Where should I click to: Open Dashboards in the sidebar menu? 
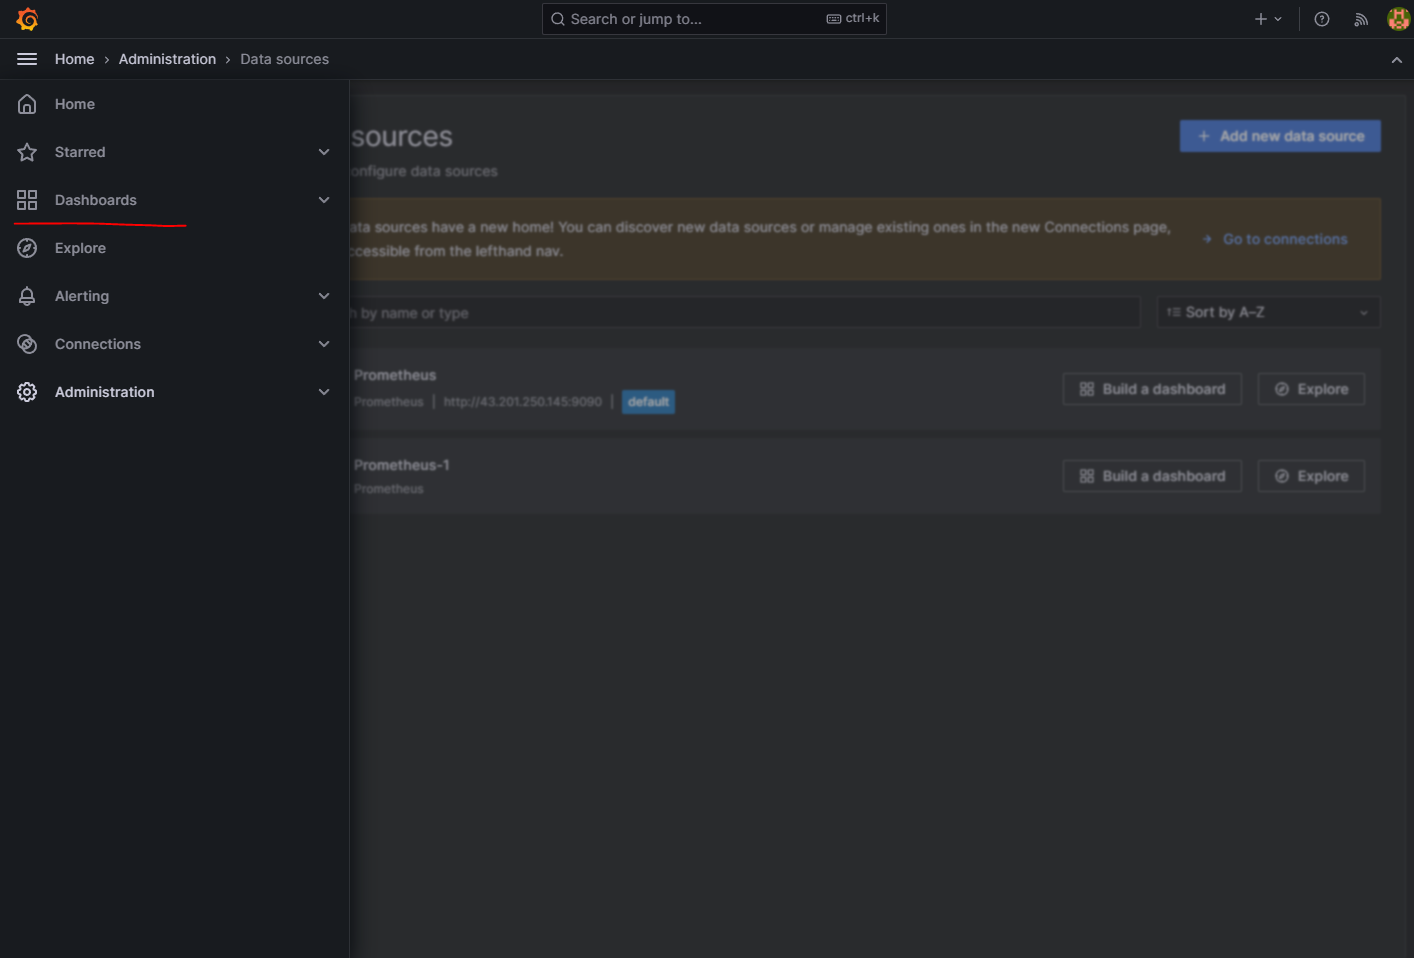coord(96,200)
